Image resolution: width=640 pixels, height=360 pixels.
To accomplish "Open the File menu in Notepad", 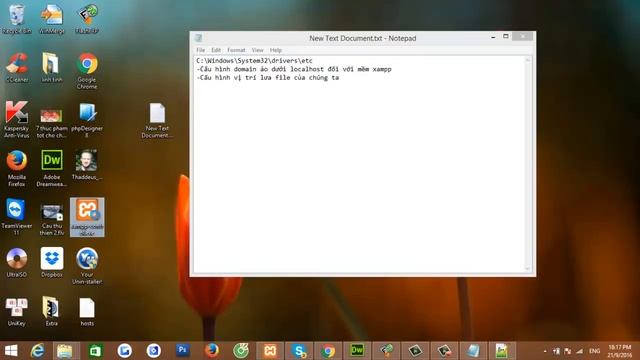I will 200,50.
